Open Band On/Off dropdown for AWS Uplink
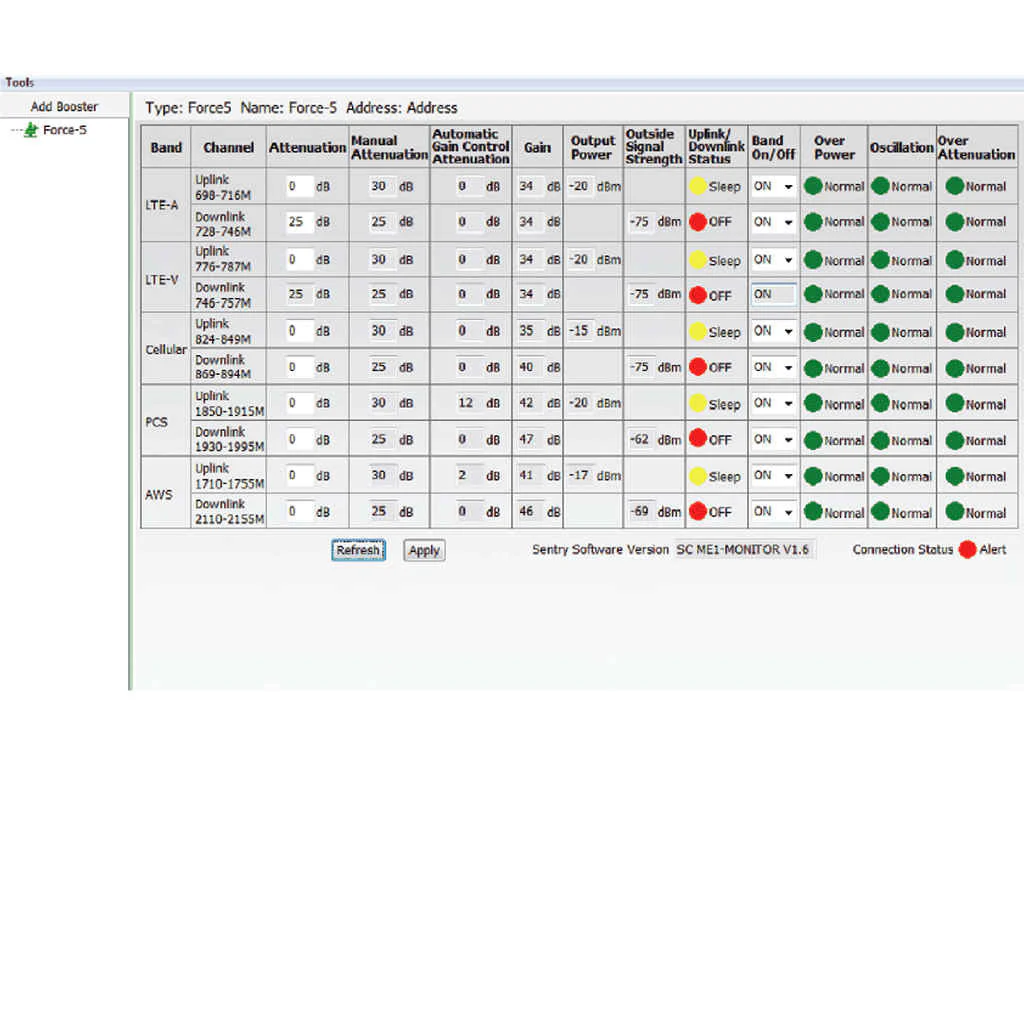 773,475
